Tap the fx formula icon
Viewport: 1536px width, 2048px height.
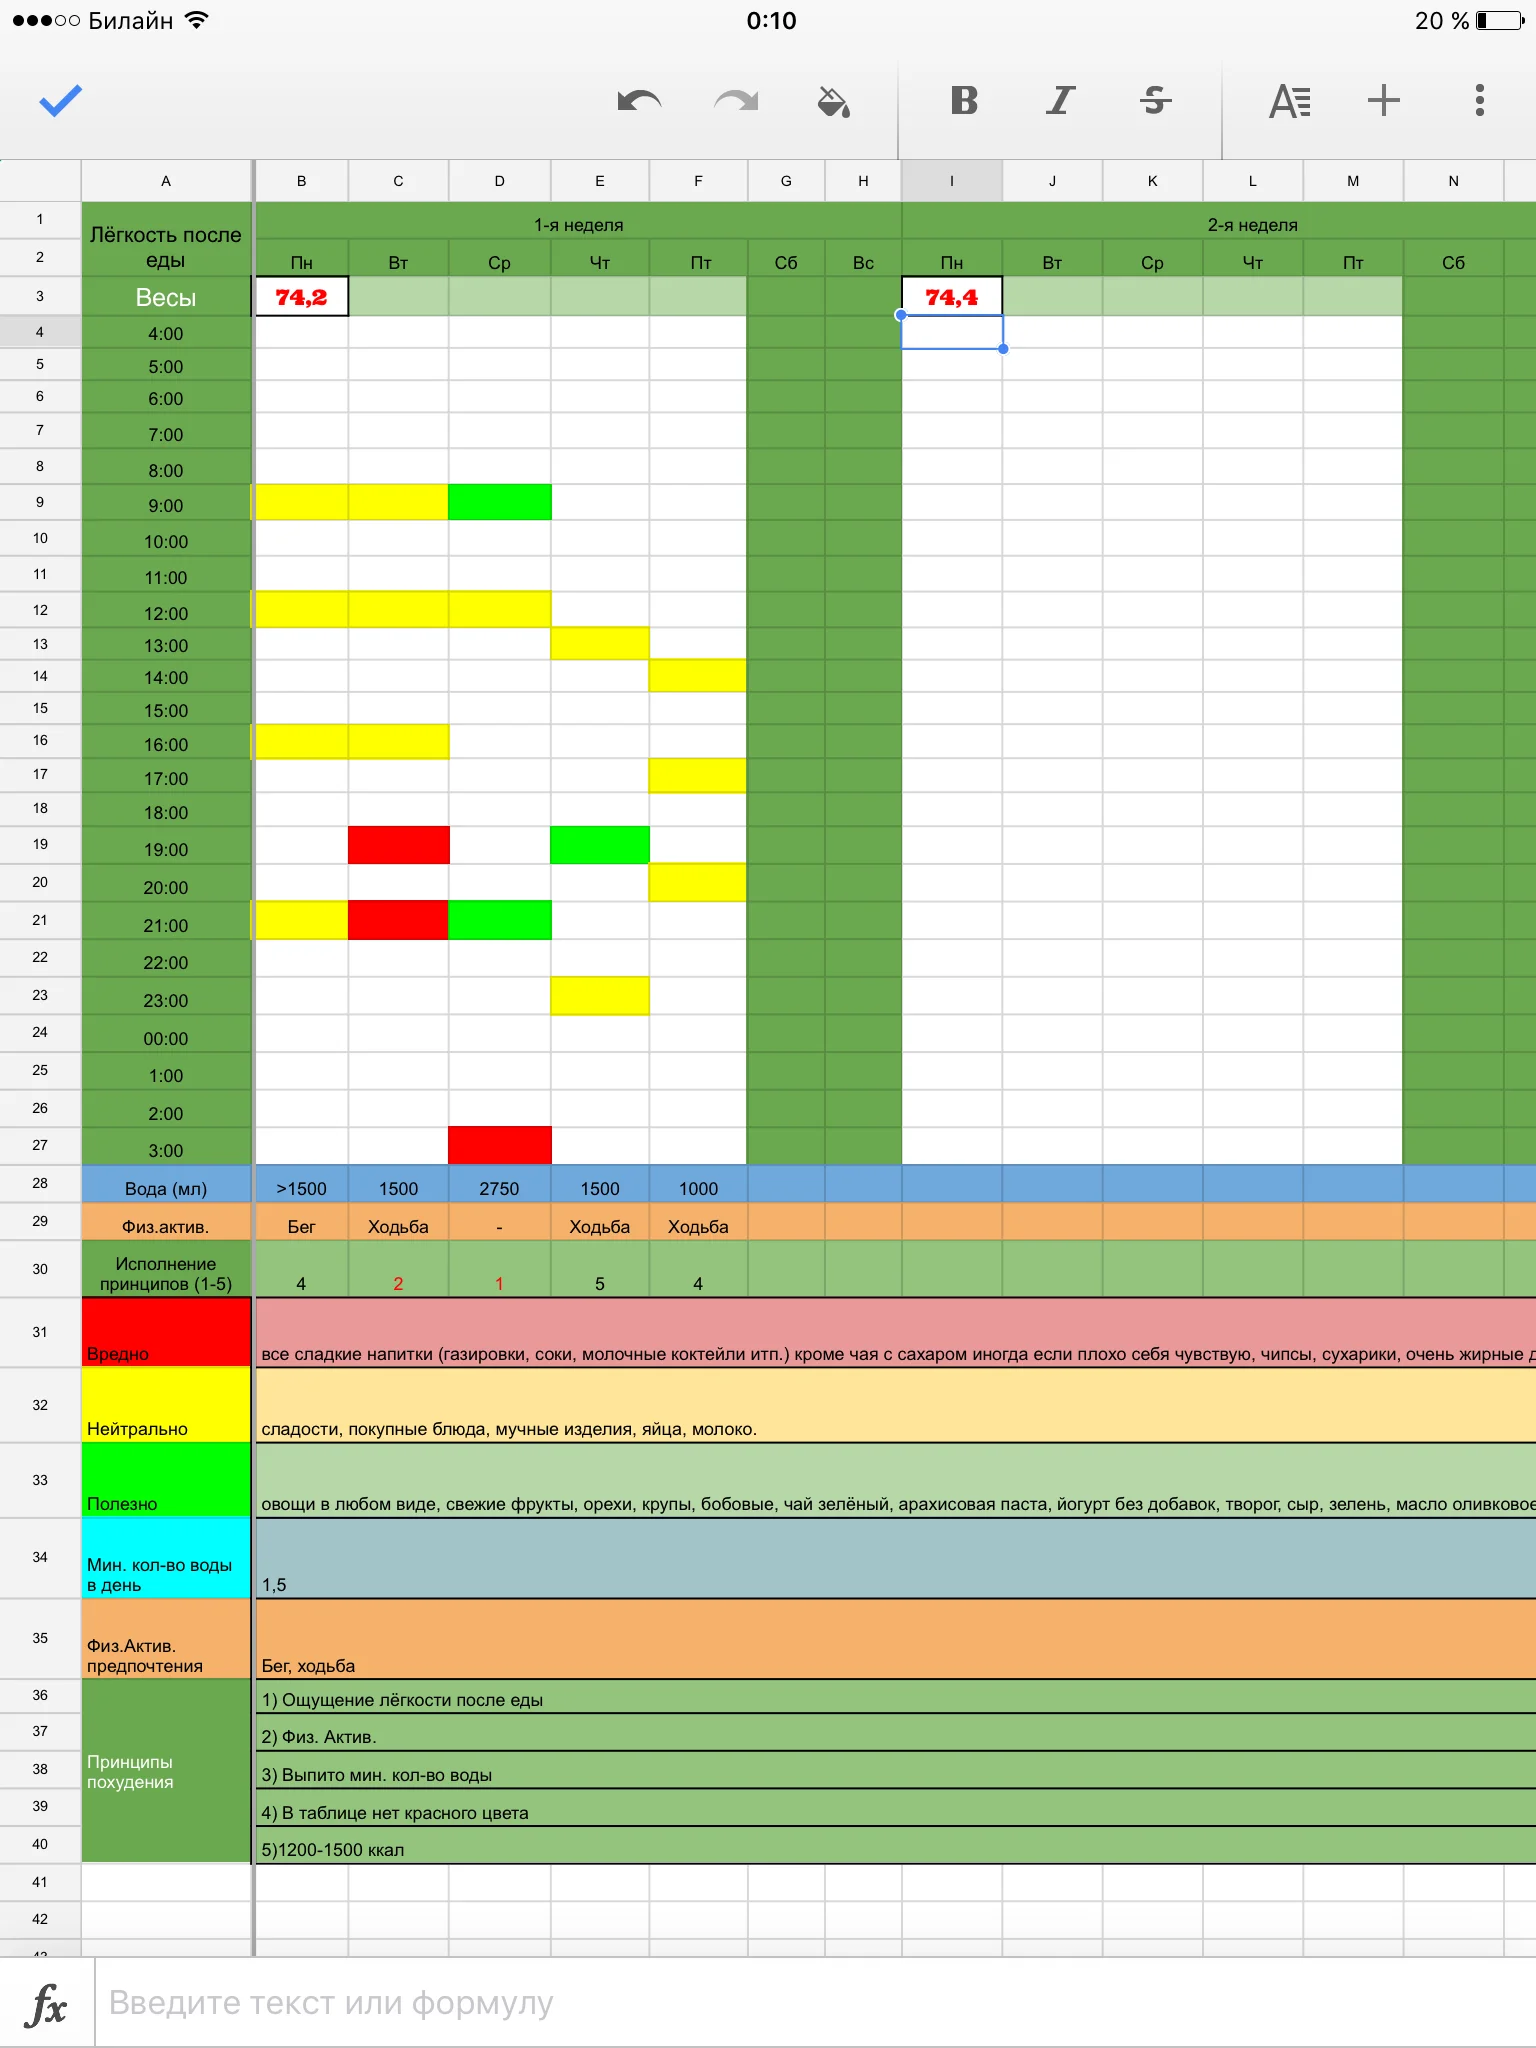pos(47,2004)
